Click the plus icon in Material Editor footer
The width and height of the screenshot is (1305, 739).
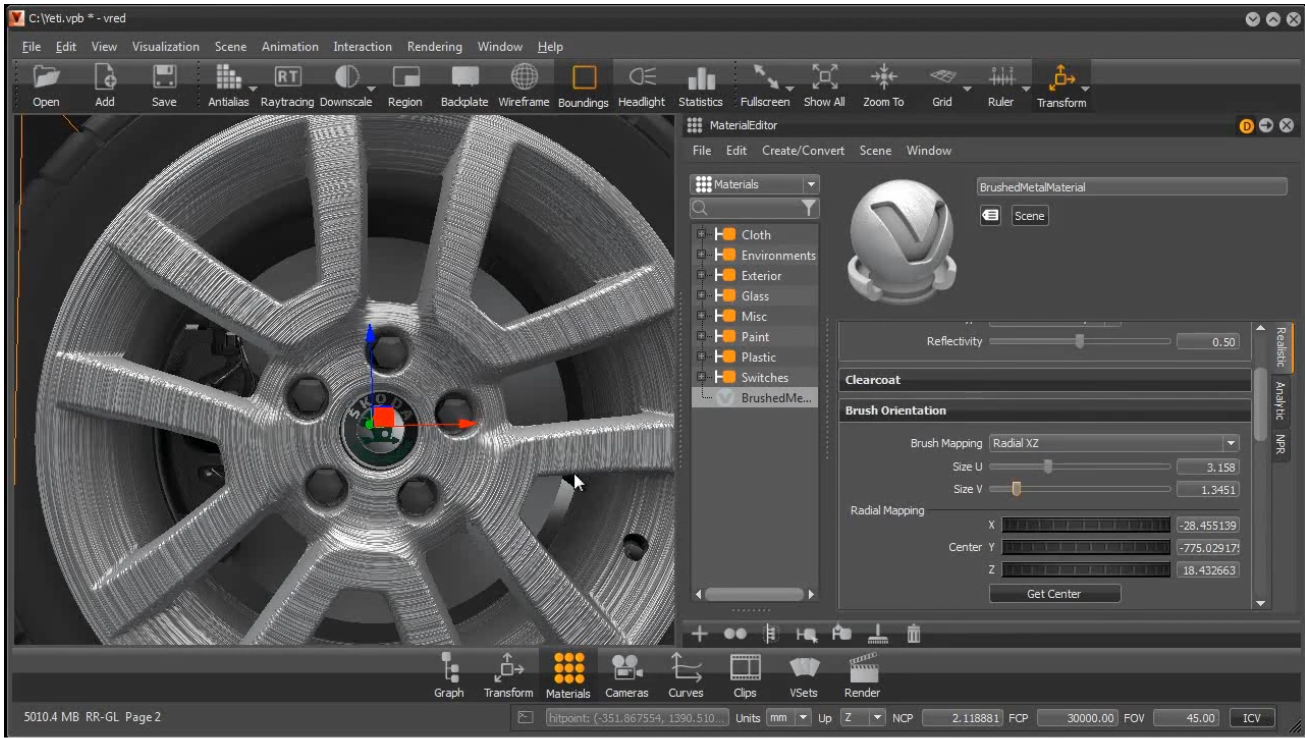(x=700, y=633)
